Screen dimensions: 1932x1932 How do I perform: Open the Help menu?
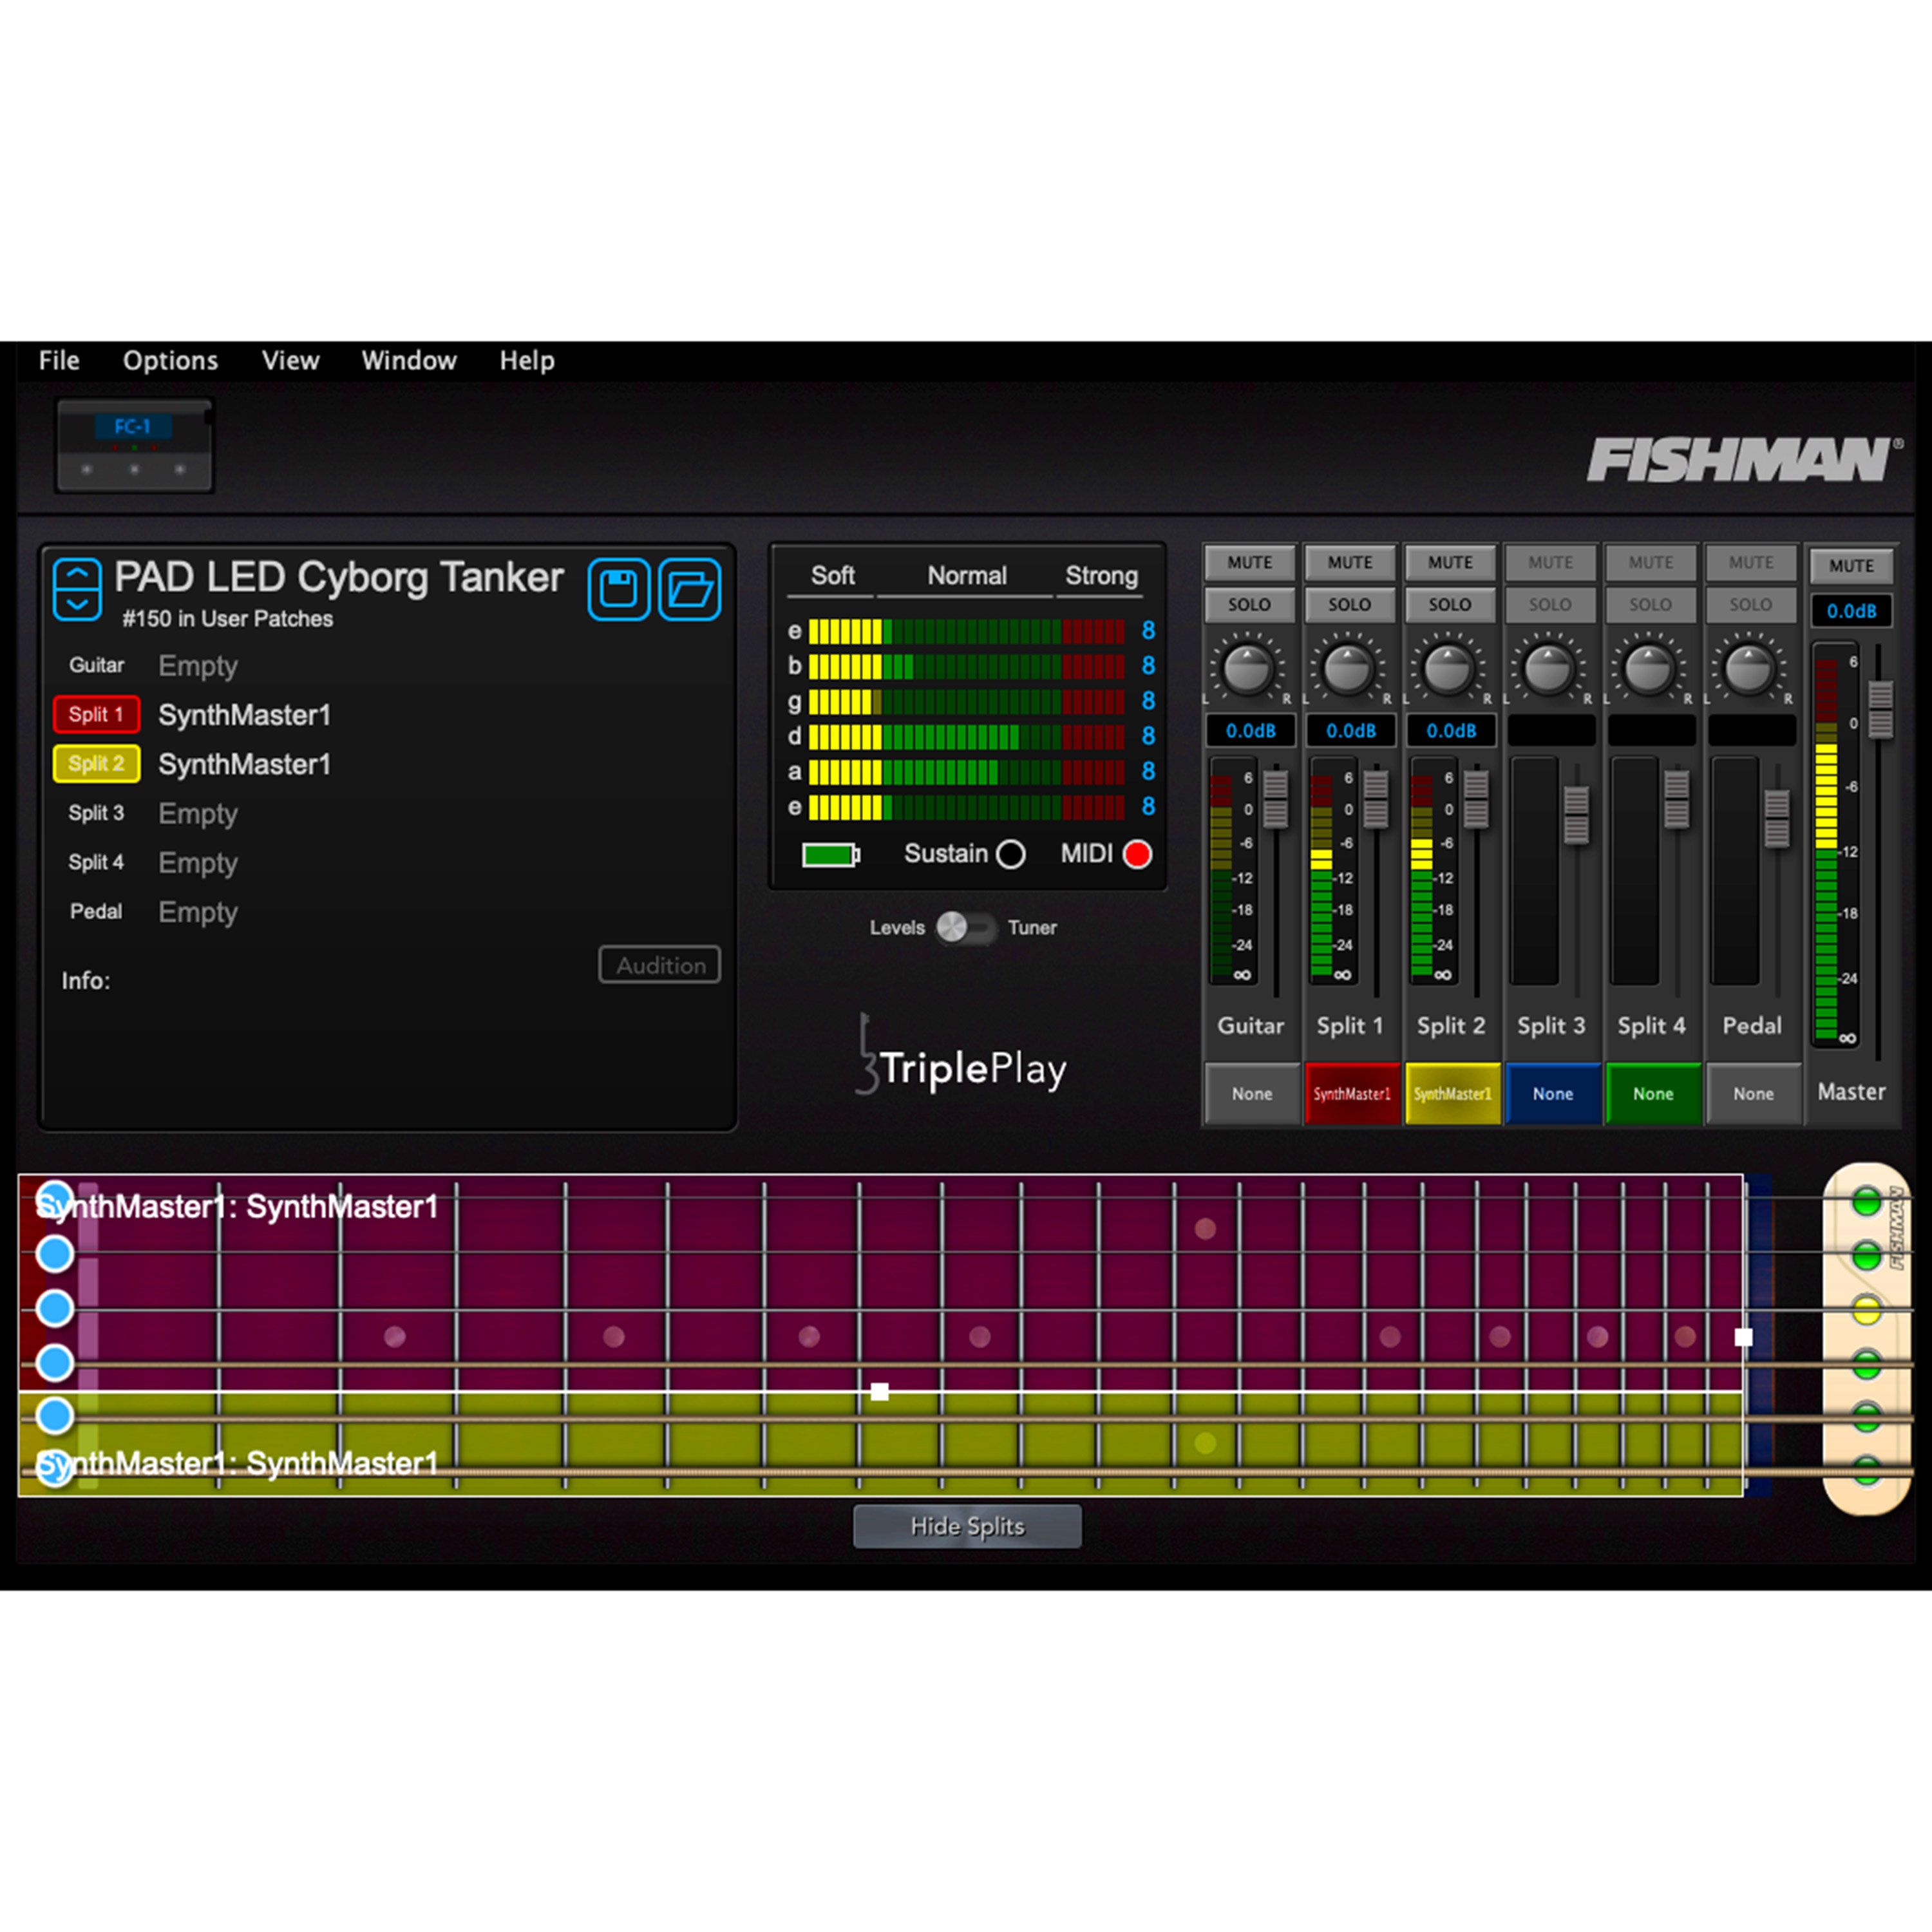[x=527, y=360]
